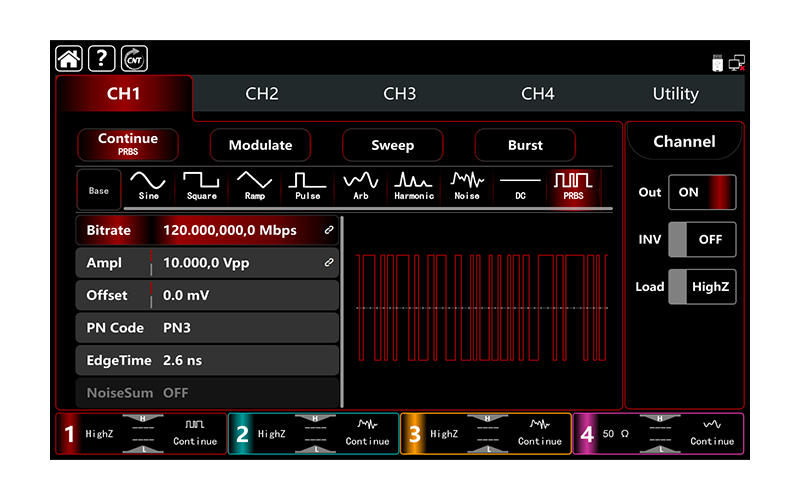Select the Sine waveform icon

[149, 186]
